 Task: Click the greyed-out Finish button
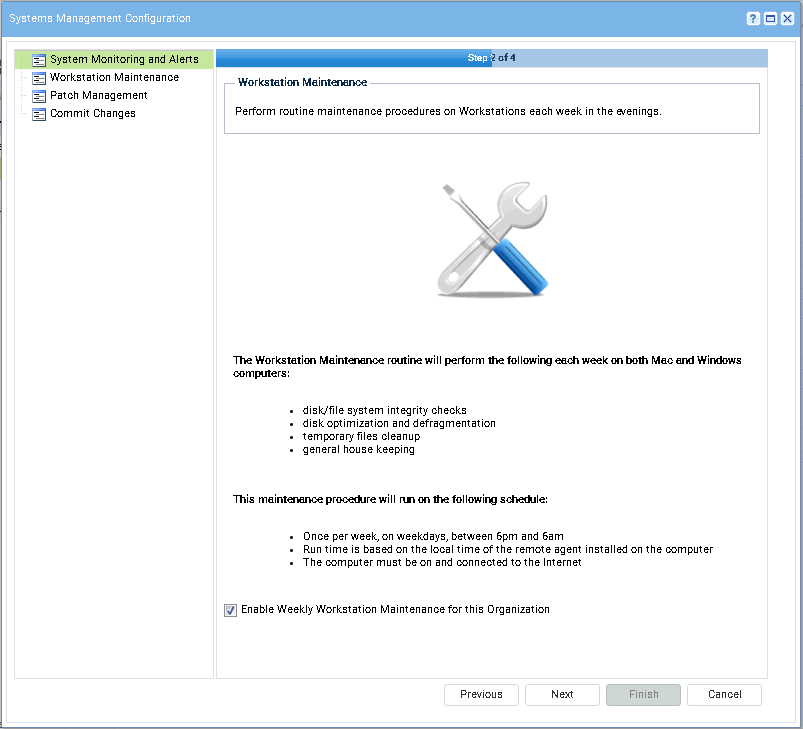click(643, 694)
